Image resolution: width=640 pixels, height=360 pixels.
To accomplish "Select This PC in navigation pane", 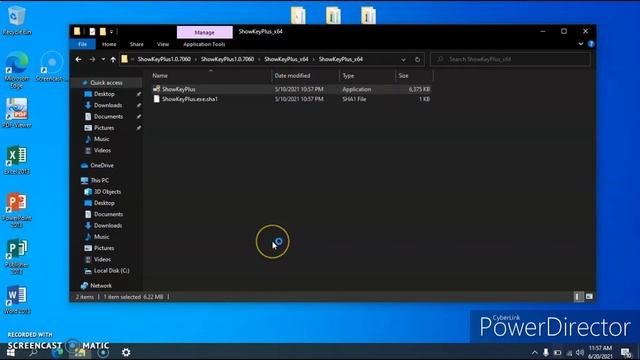I will coord(99,180).
